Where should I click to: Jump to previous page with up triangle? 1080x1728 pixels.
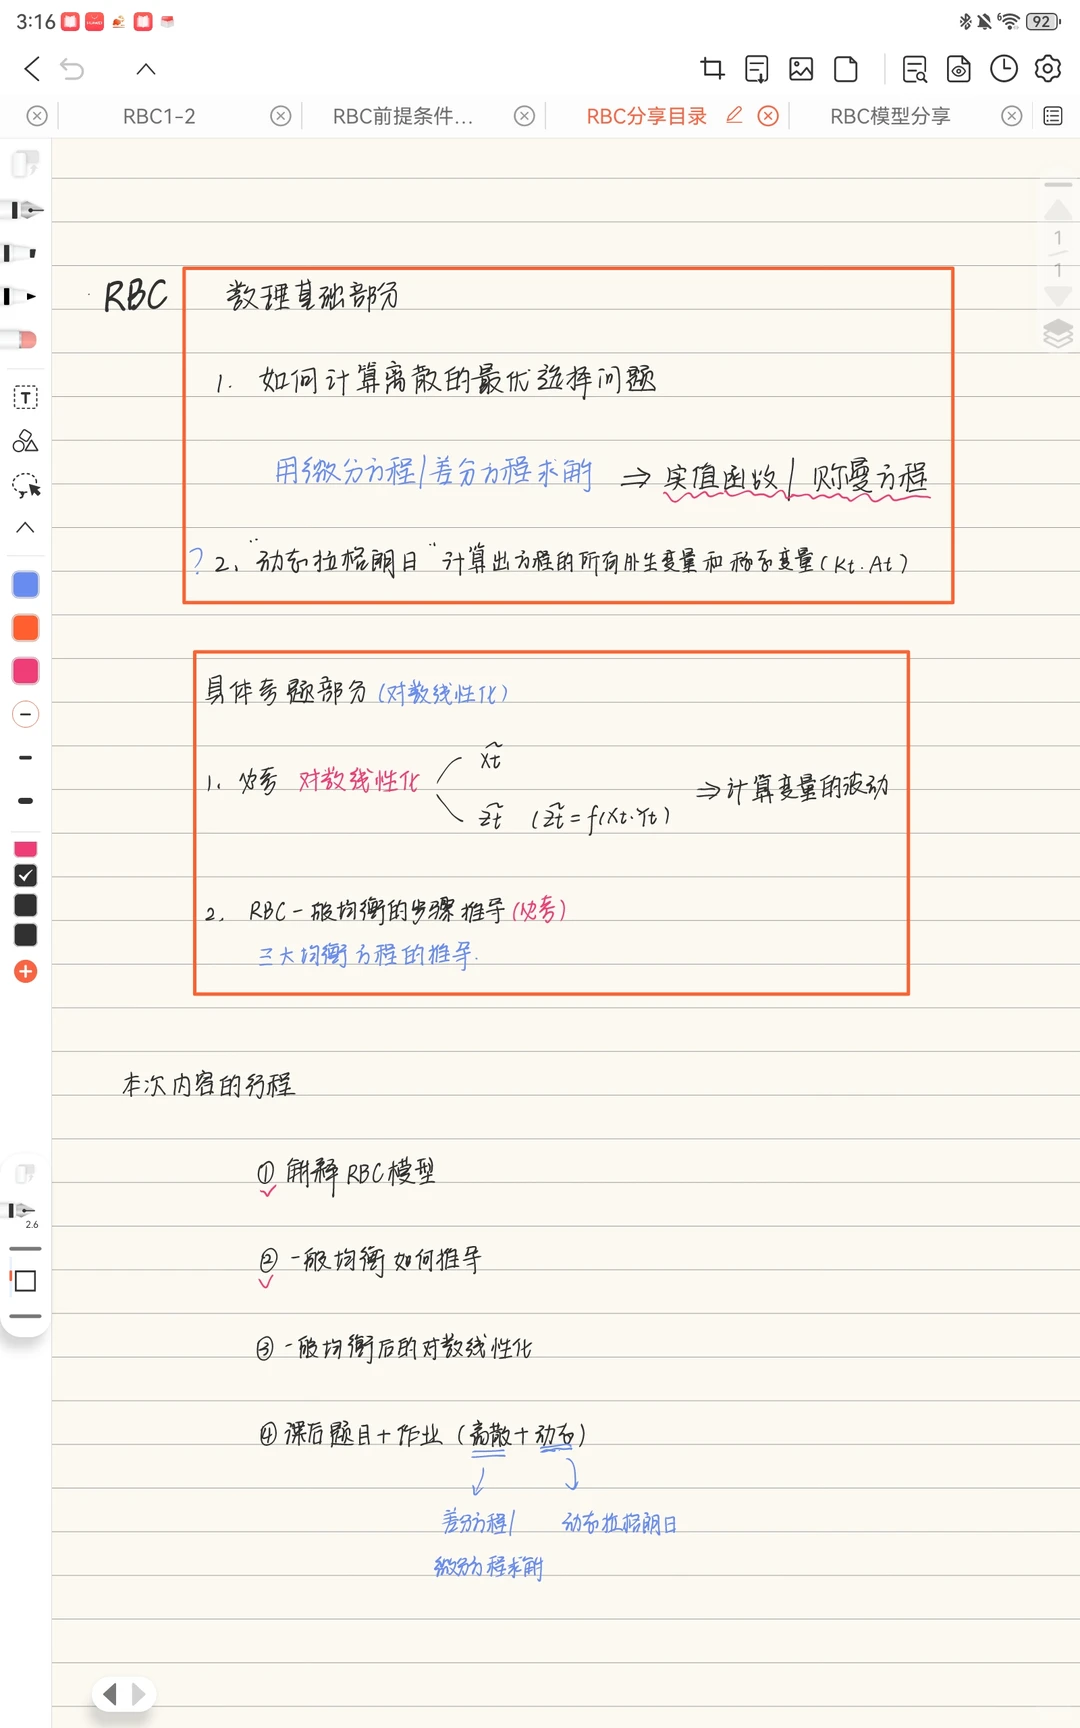point(1058,210)
